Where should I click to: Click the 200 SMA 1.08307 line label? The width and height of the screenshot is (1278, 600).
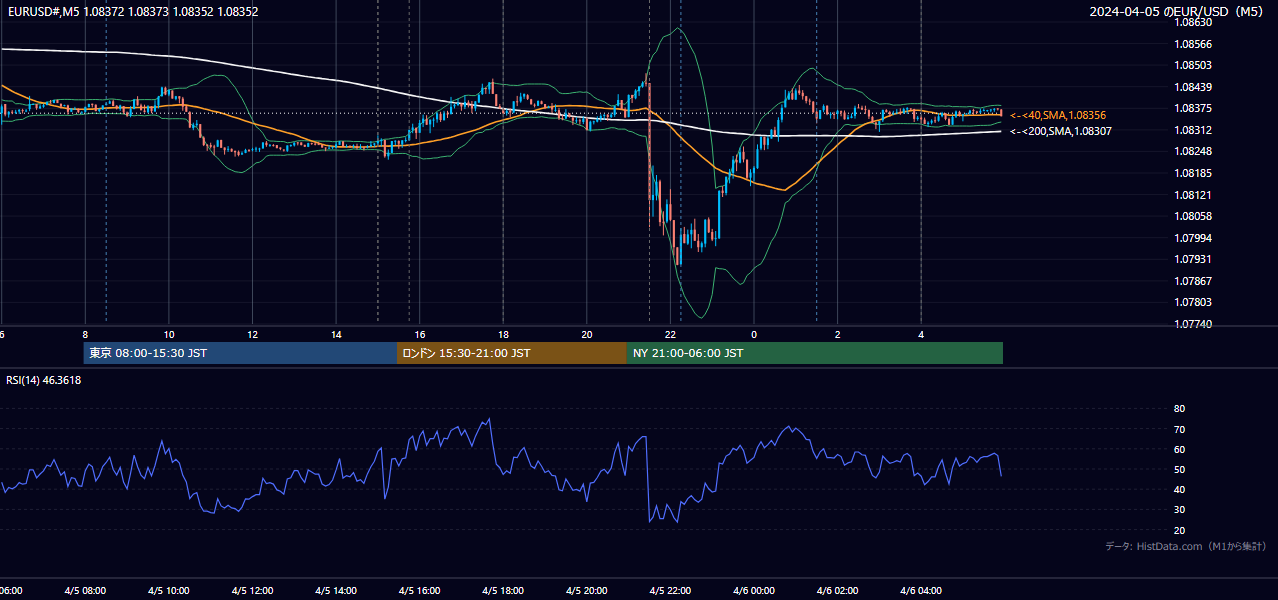[x=1060, y=131]
